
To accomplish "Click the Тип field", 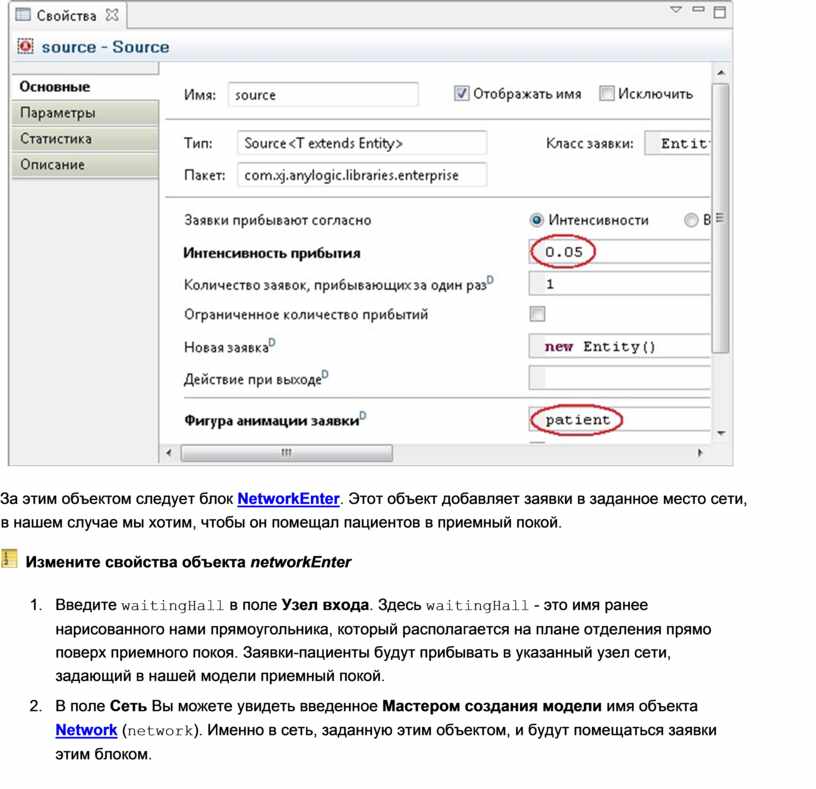I will [x=362, y=143].
